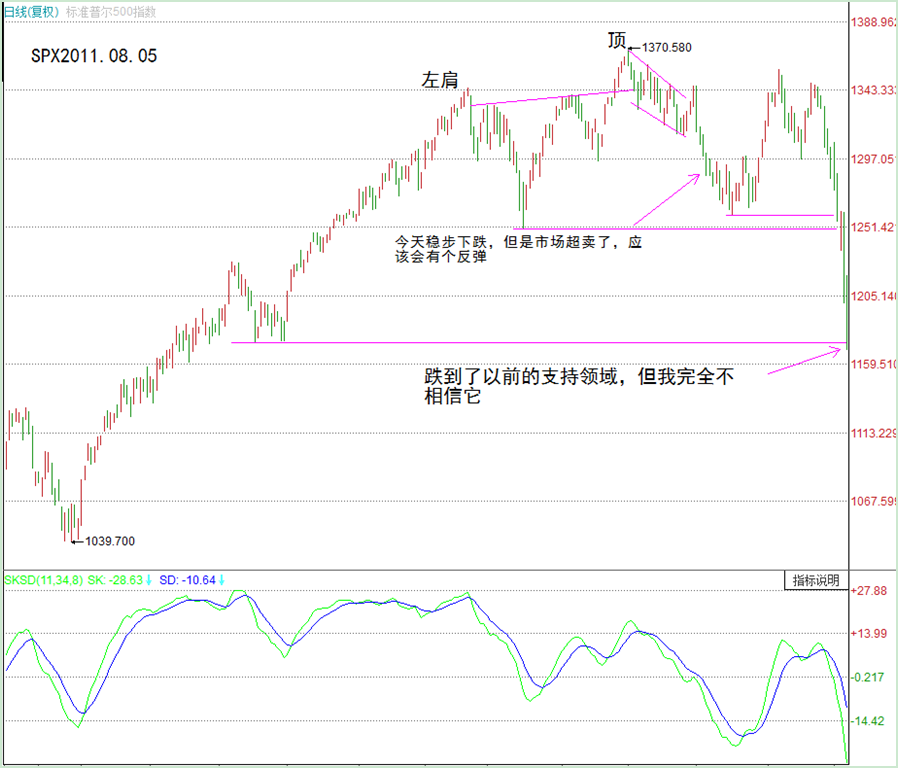Click the SPX2011.08.05 chart caption
This screenshot has width=898, height=768.
tap(96, 56)
